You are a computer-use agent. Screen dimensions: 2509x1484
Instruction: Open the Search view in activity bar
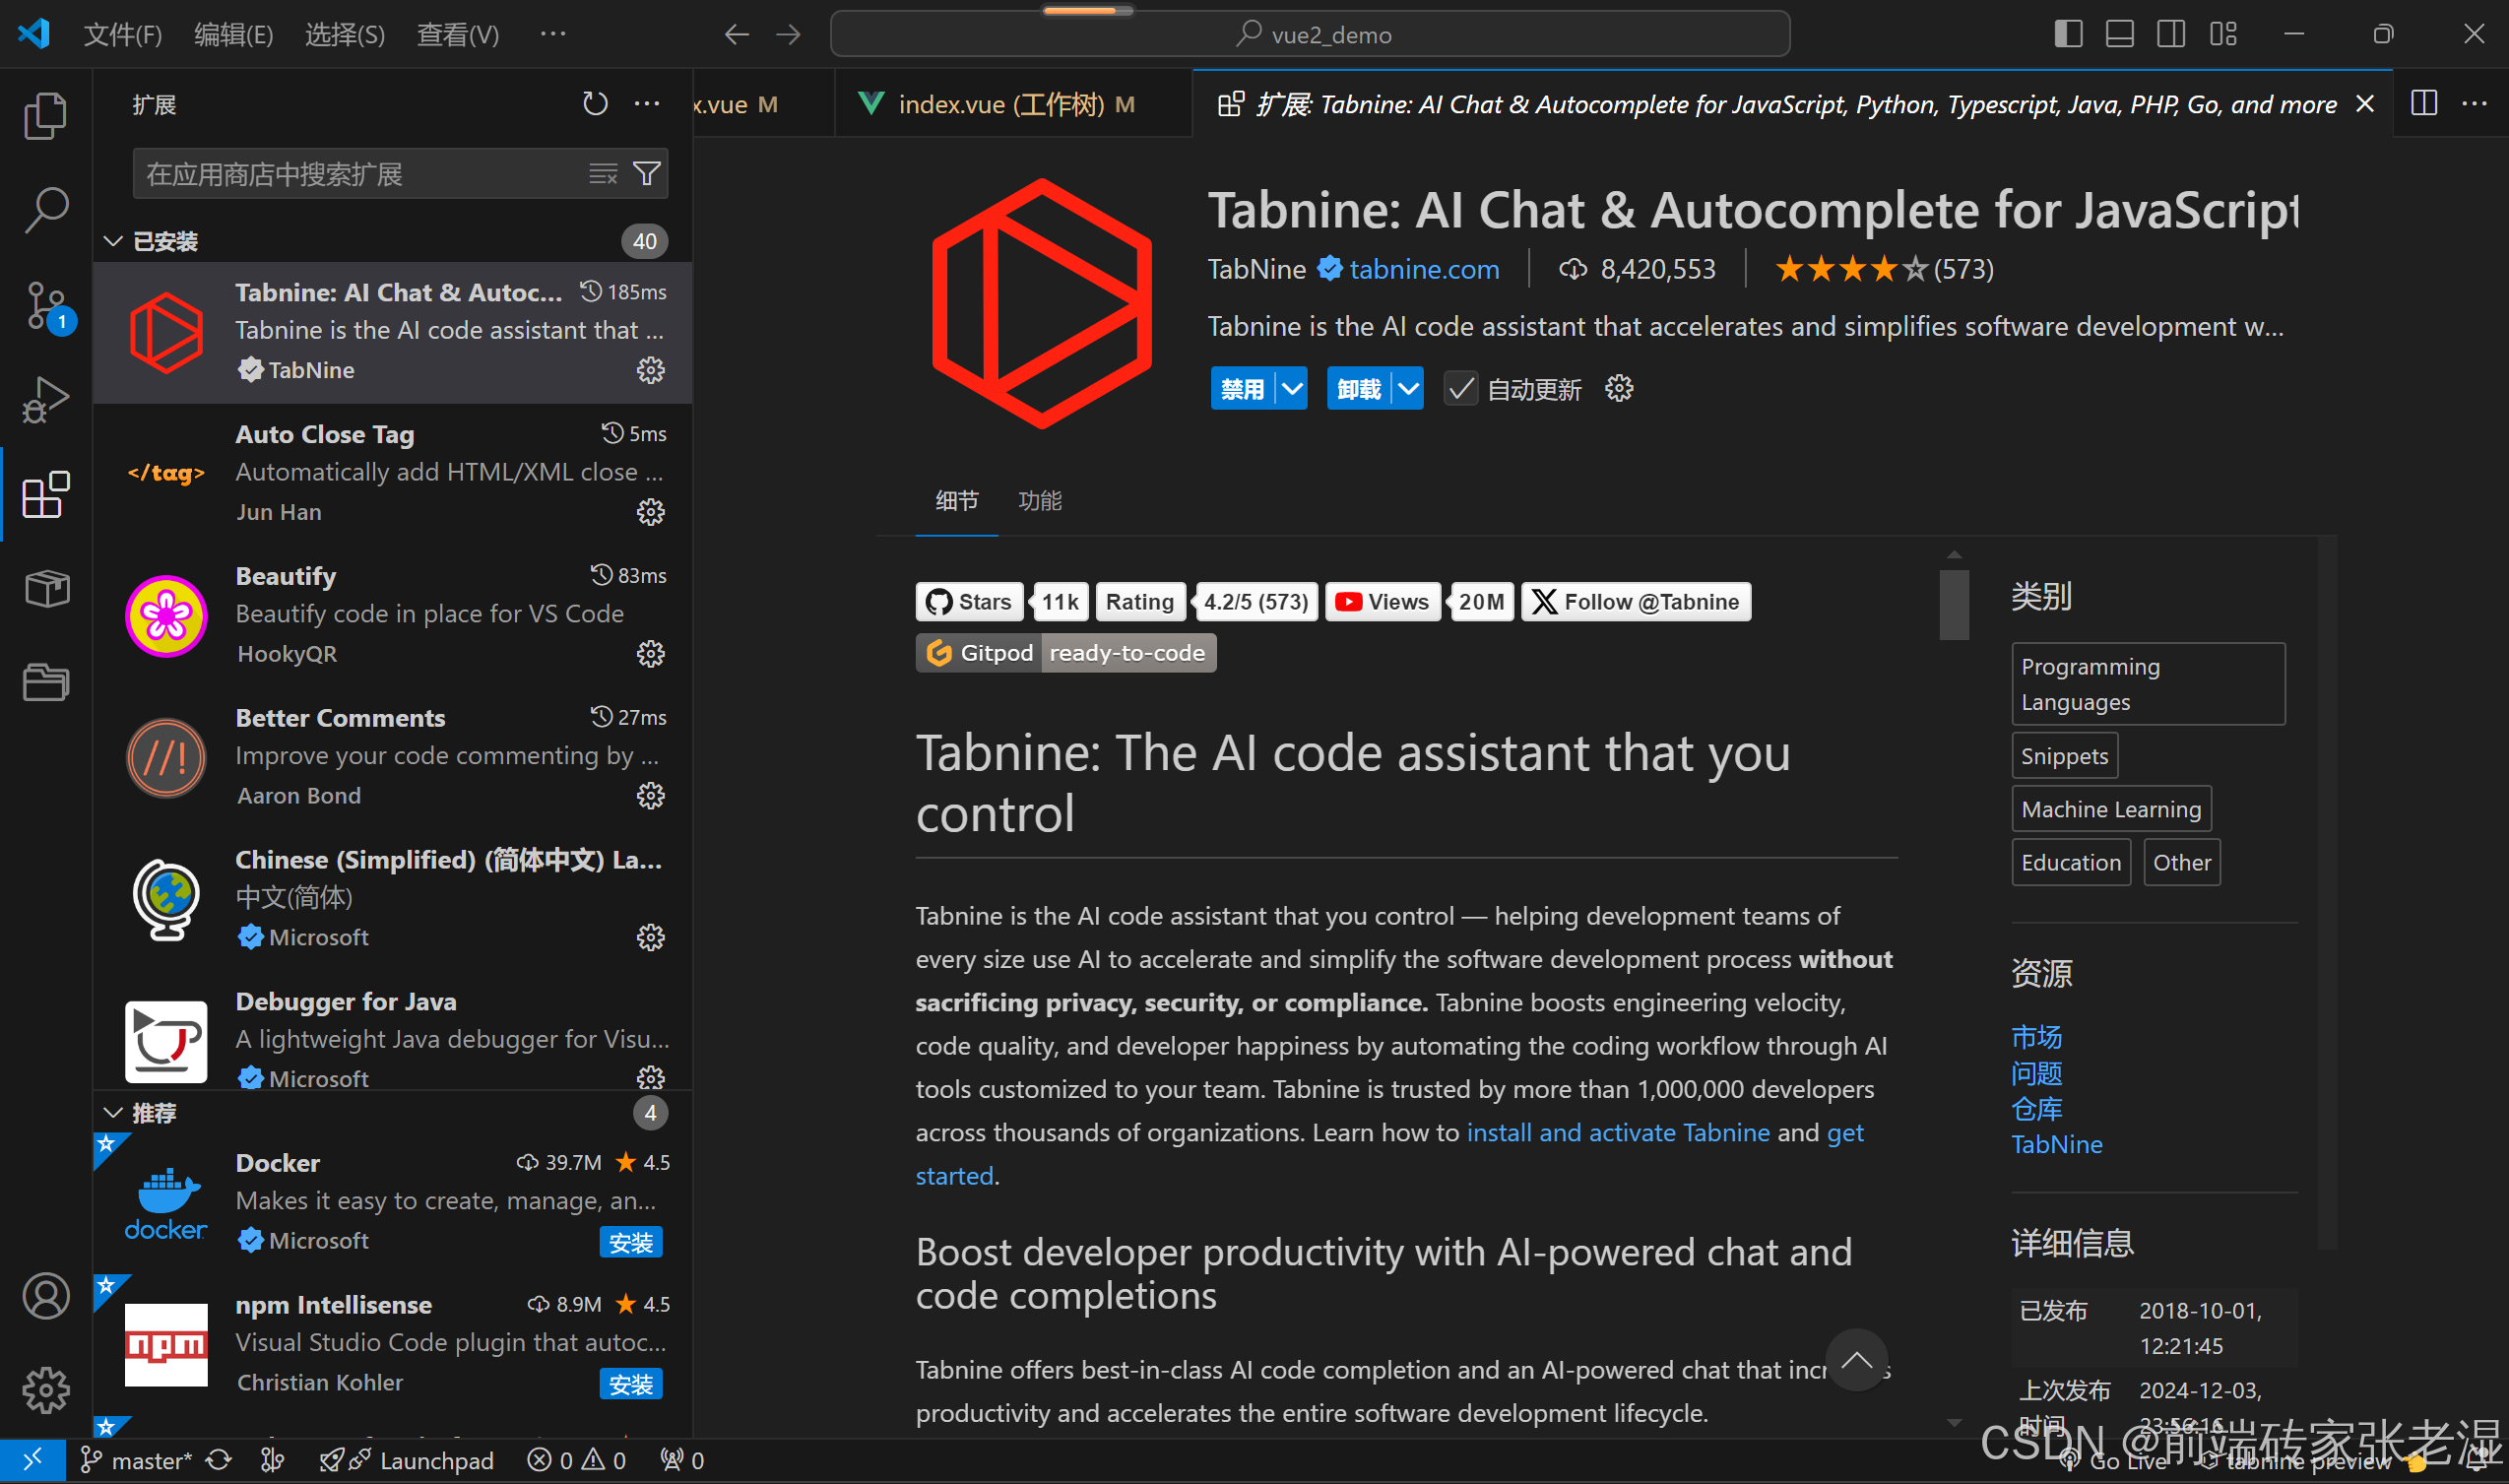45,210
